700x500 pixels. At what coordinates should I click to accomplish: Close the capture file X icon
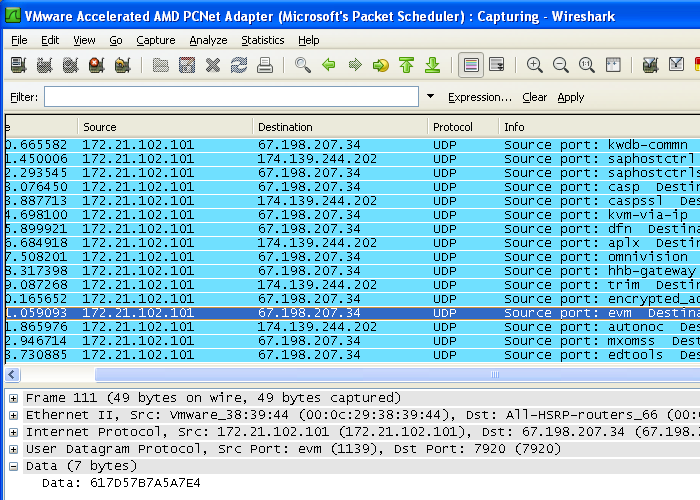[x=213, y=65]
